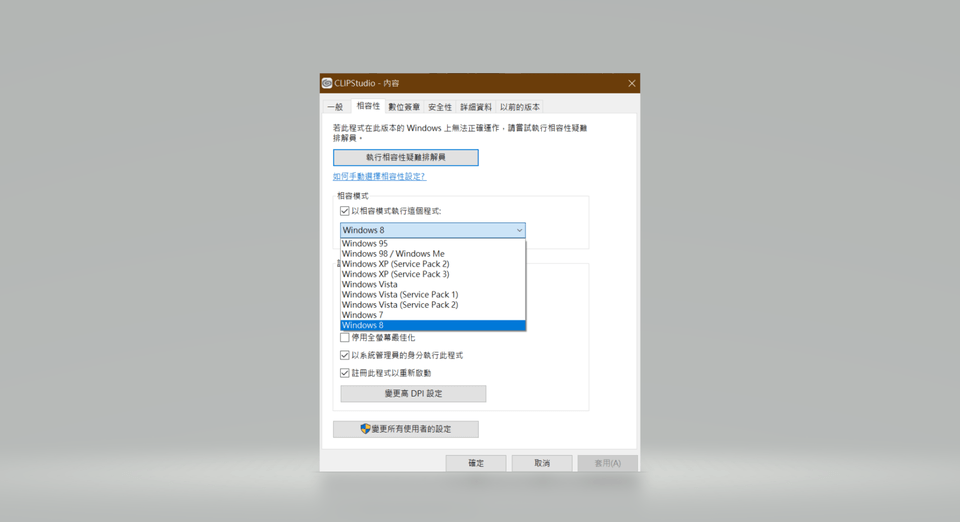Click 執行相容性疑難排解員 button
960x522 pixels.
coord(406,157)
